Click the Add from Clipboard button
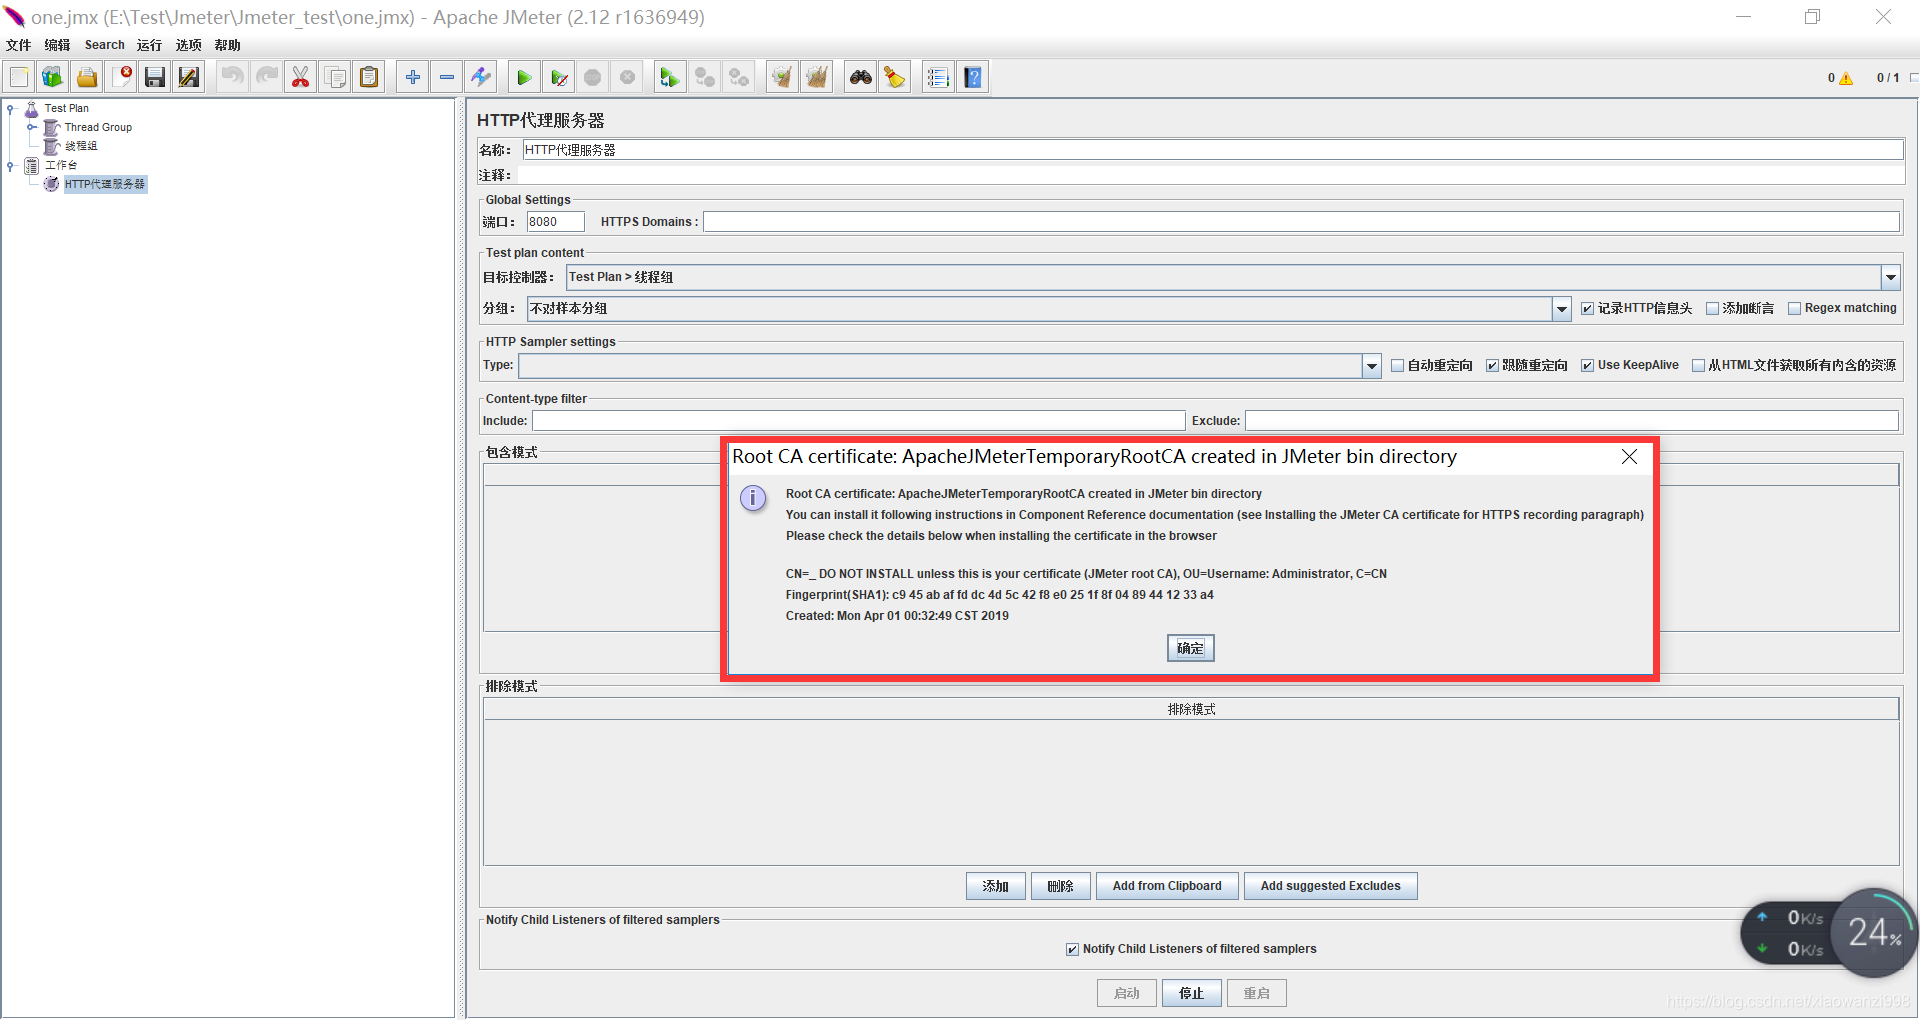This screenshot has width=1920, height=1020. click(1167, 886)
